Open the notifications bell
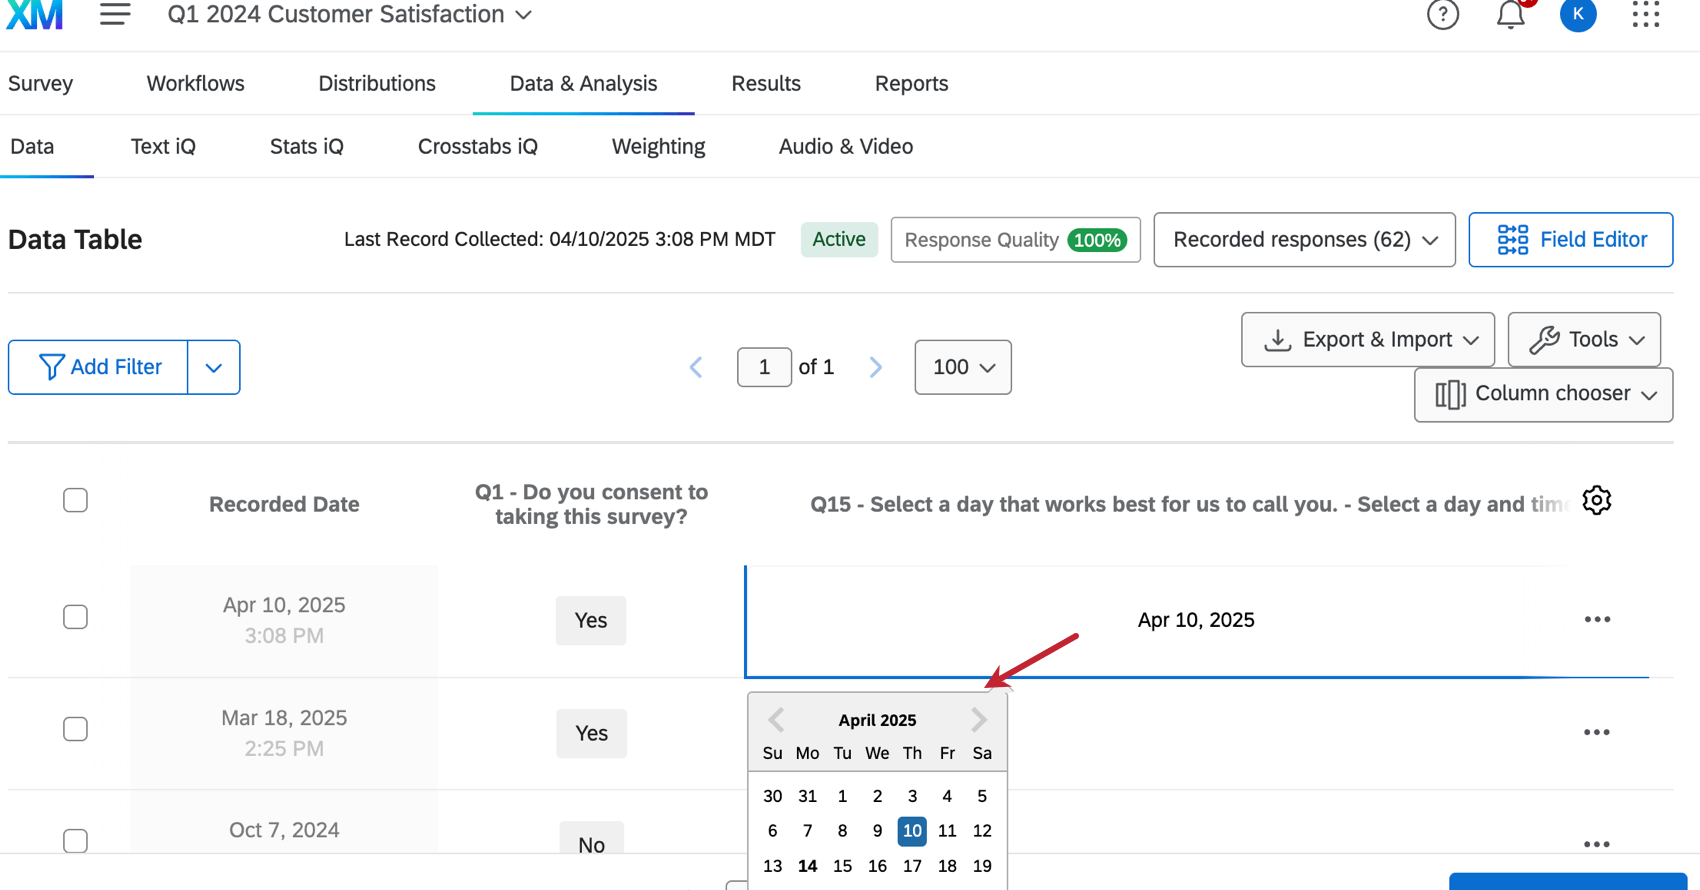 (x=1510, y=15)
